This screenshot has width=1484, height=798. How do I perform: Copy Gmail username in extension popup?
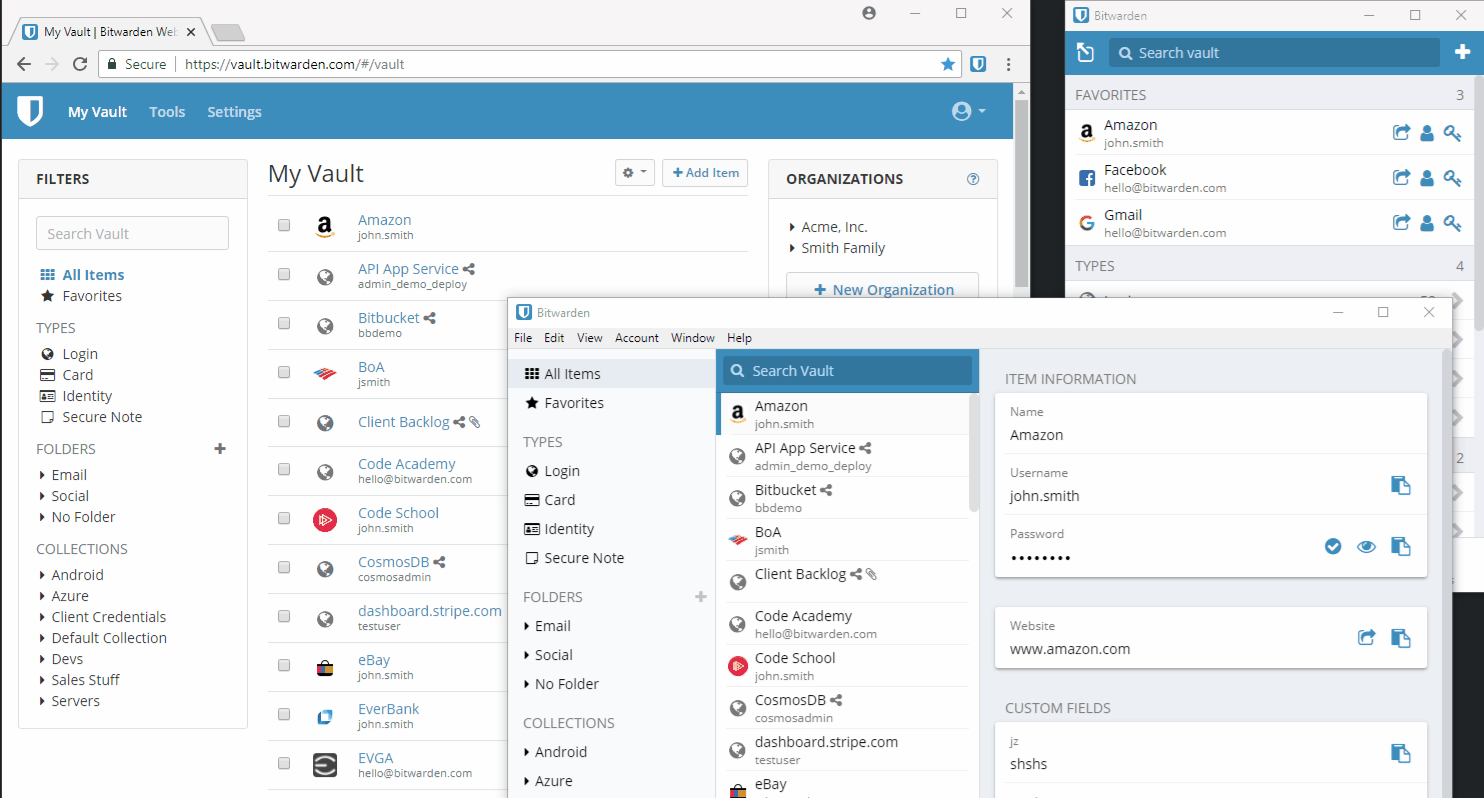tap(1428, 223)
